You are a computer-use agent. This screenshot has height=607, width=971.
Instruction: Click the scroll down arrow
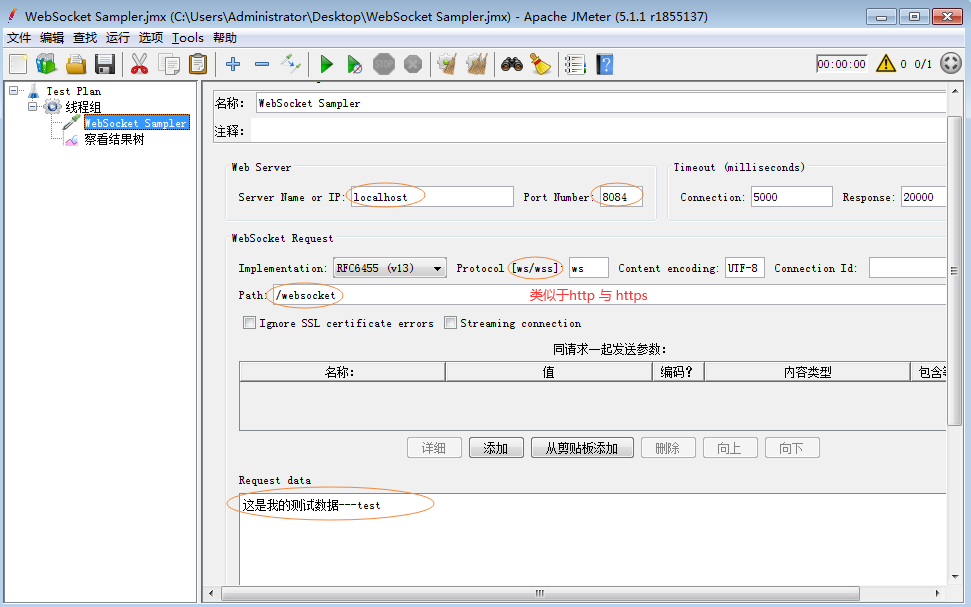point(955,577)
